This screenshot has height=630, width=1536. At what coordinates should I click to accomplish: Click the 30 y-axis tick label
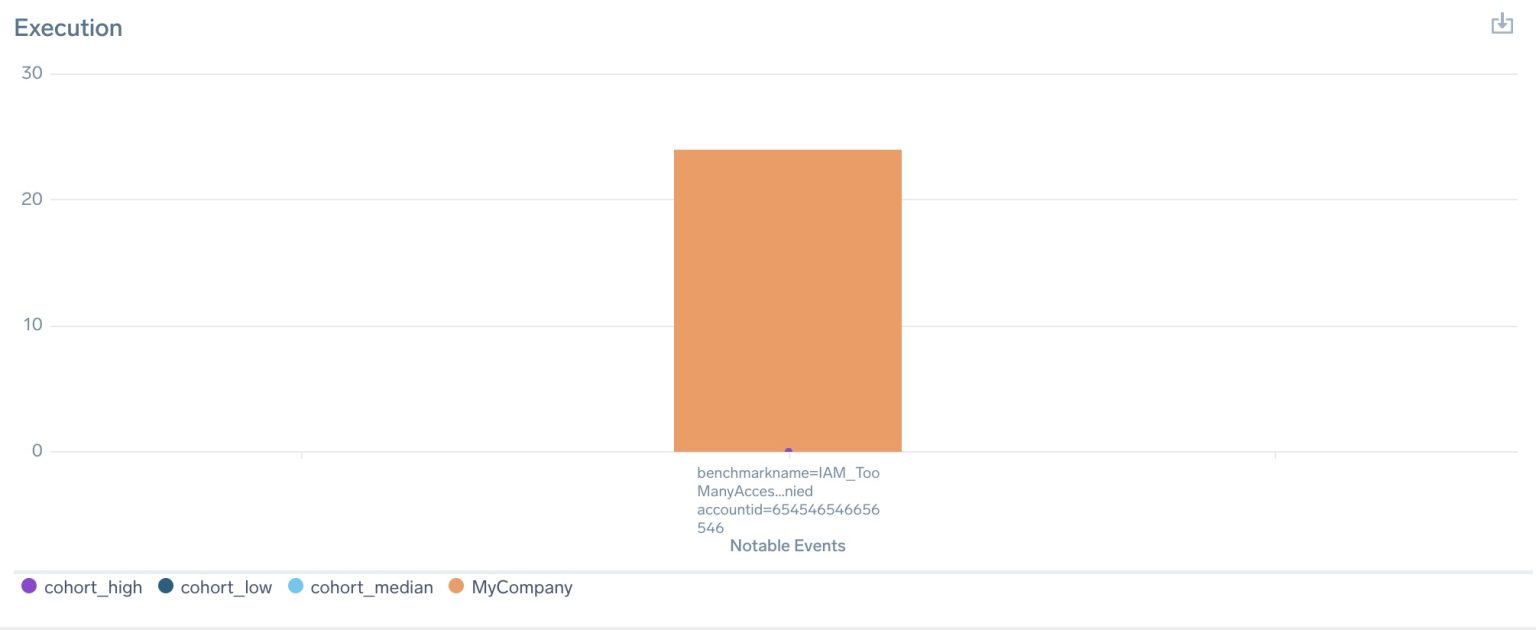tap(33, 73)
